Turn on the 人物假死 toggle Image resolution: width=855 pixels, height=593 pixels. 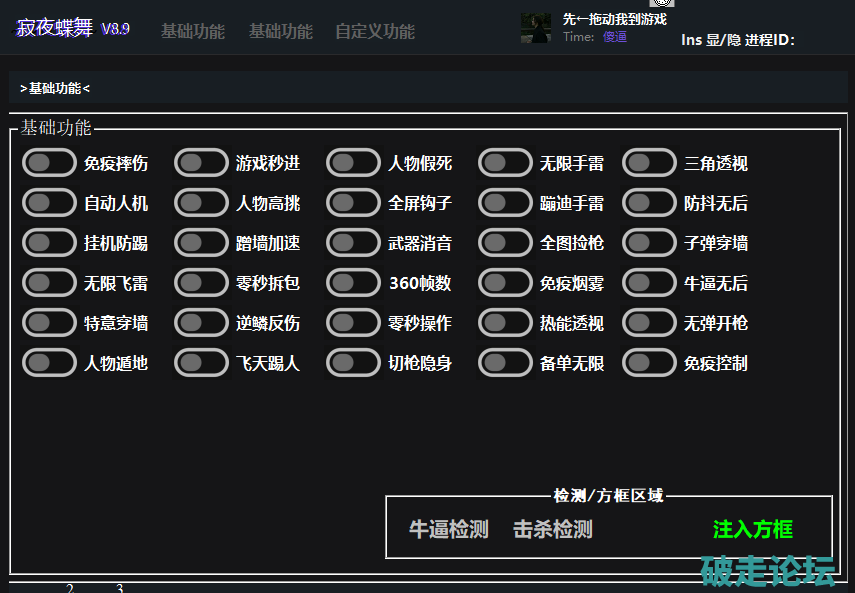click(x=353, y=163)
